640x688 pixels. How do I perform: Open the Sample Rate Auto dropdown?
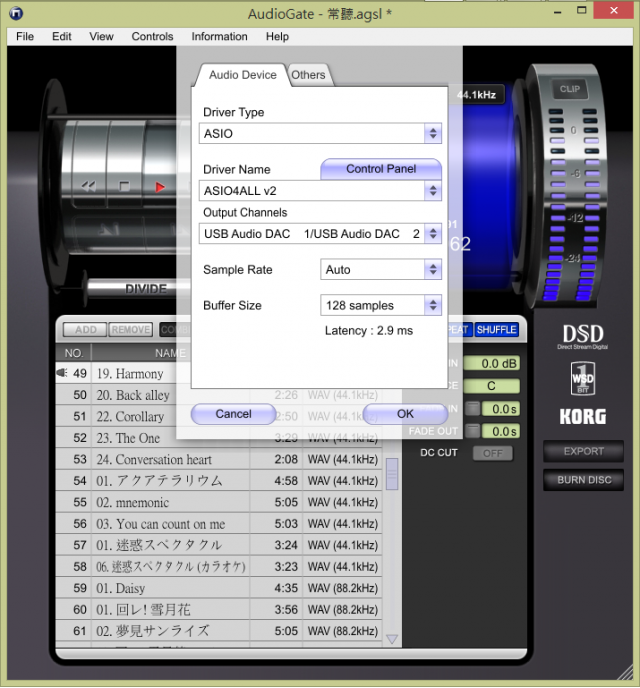381,269
